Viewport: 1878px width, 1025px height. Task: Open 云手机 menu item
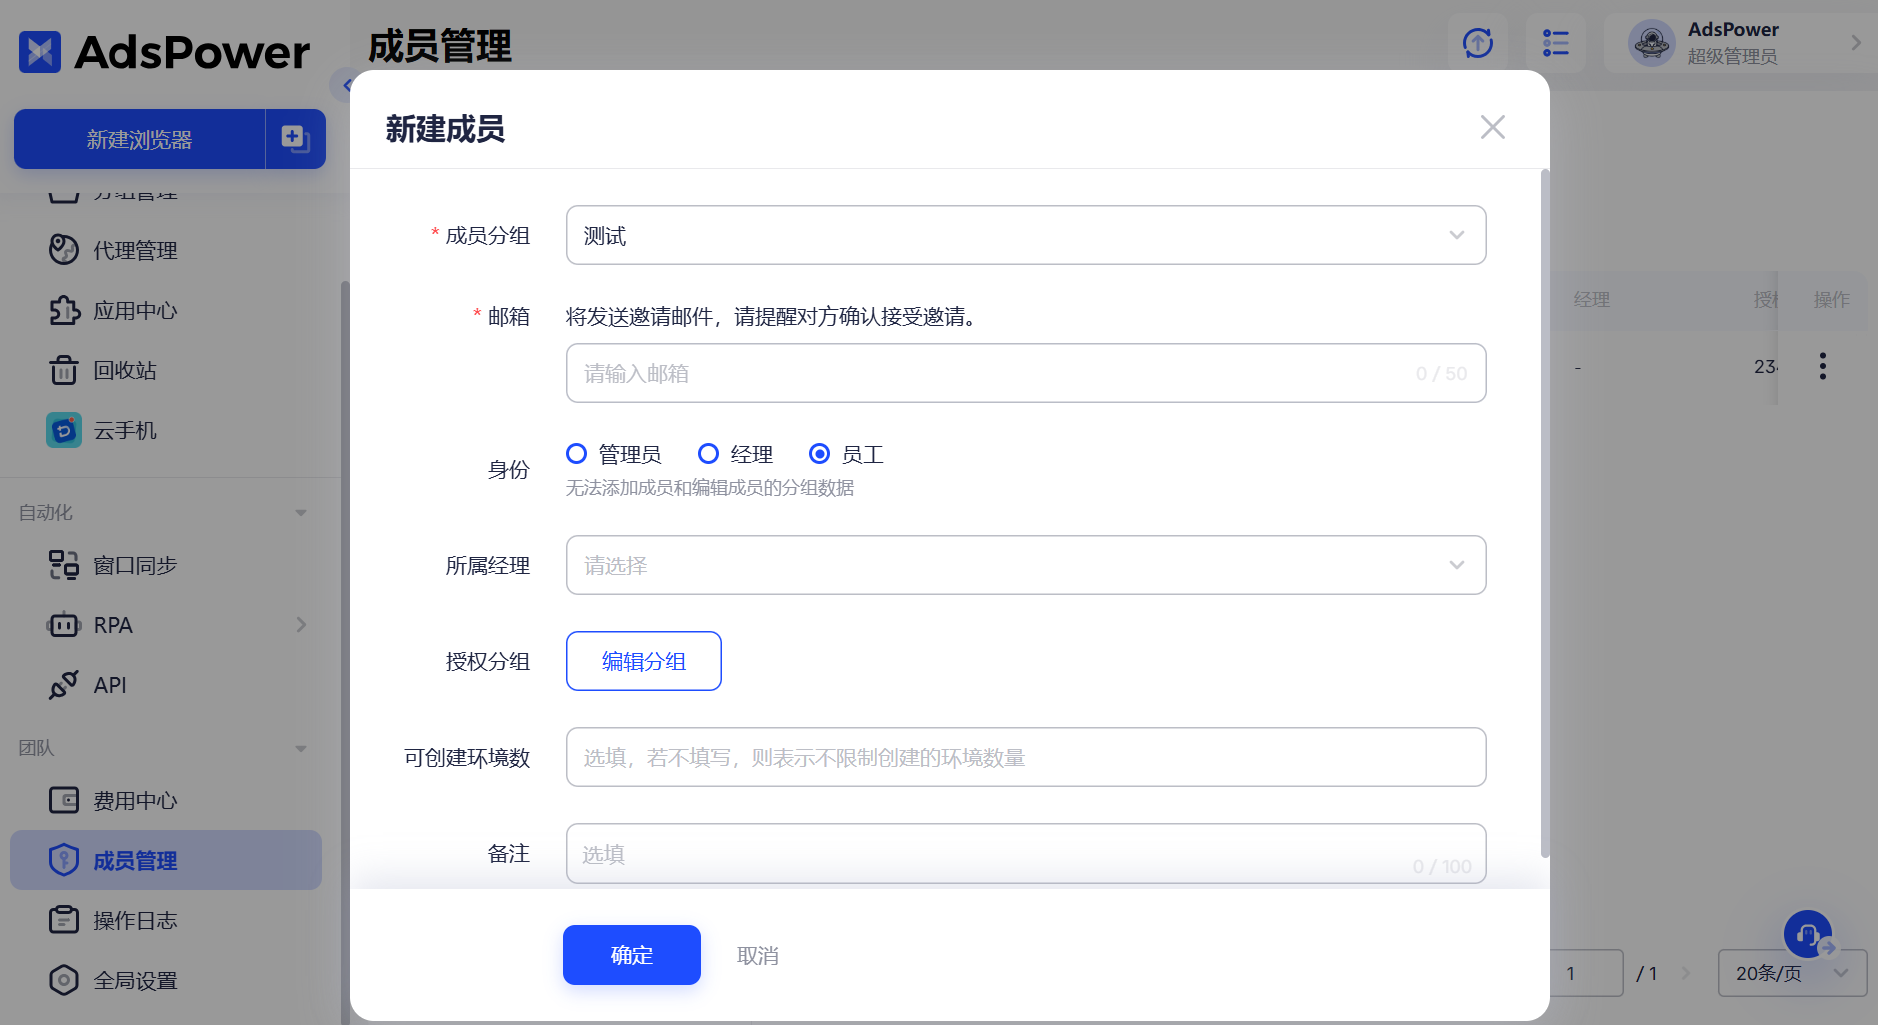tap(125, 431)
